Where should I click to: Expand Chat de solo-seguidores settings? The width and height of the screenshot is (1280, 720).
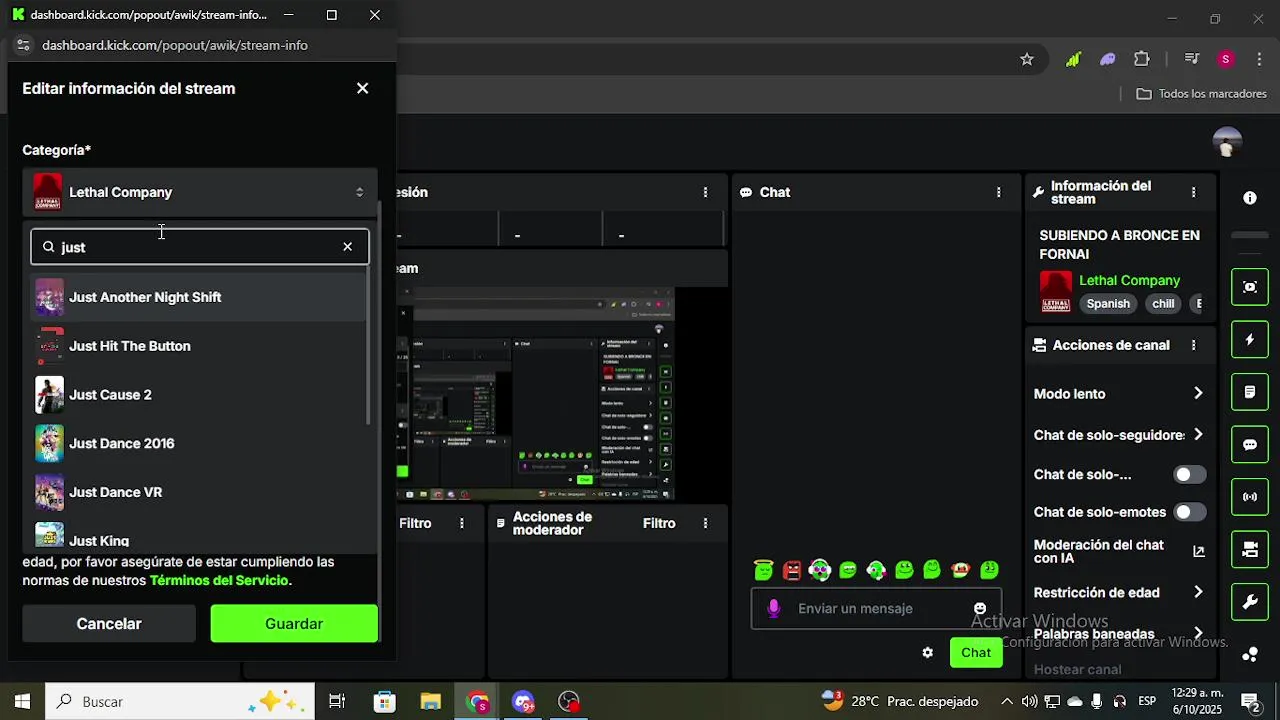click(x=1198, y=435)
